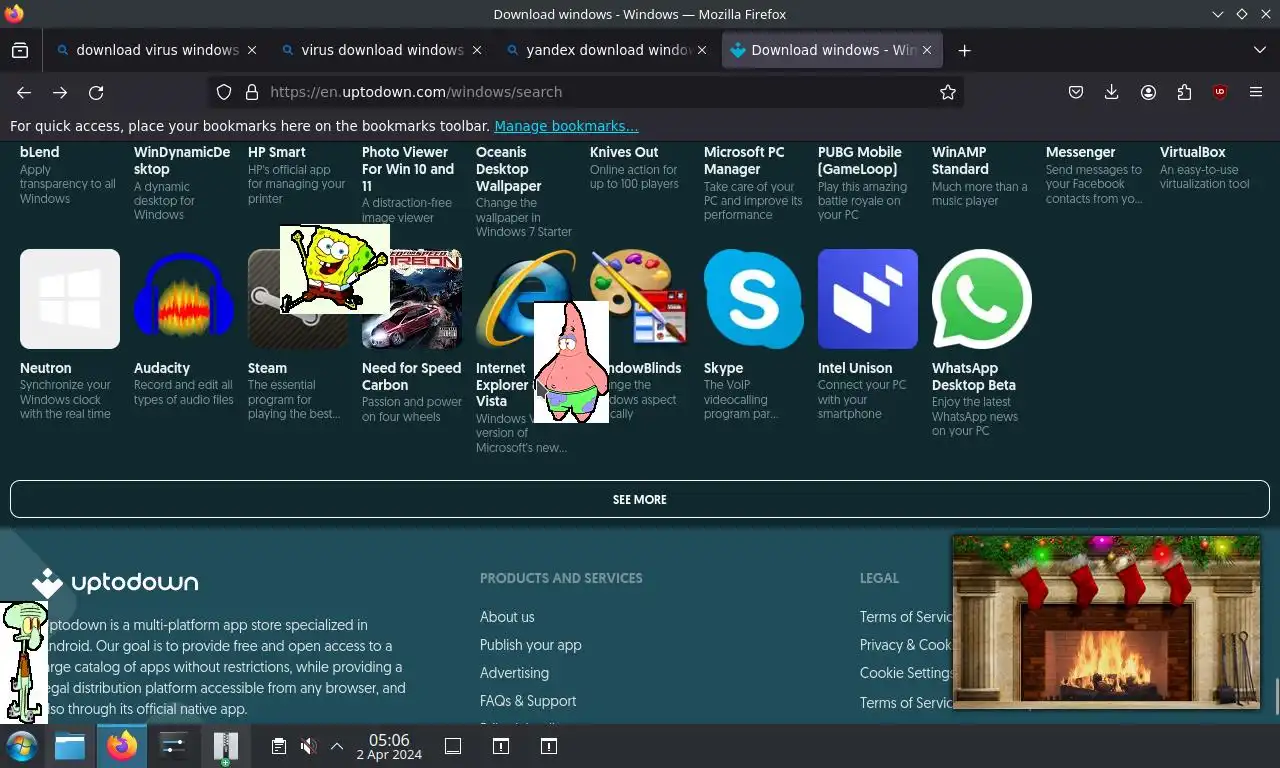
Task: View site security padlock info
Action: click(252, 92)
